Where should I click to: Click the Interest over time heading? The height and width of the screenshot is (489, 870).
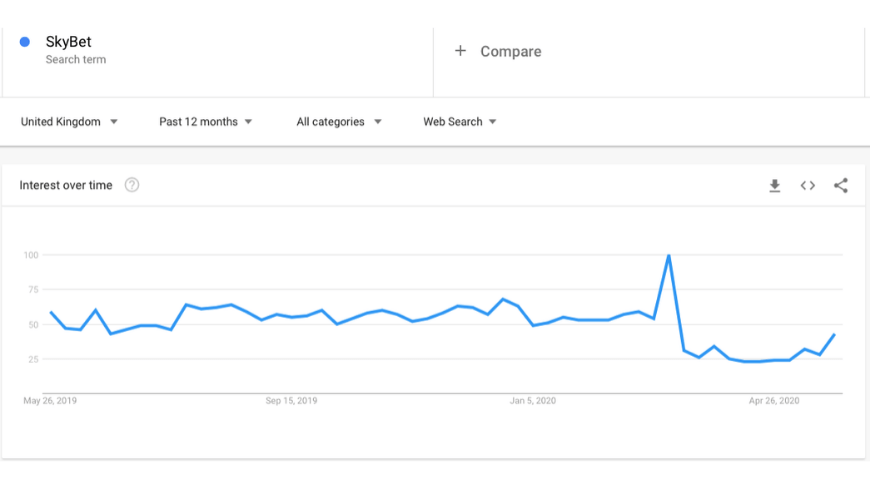pos(65,185)
